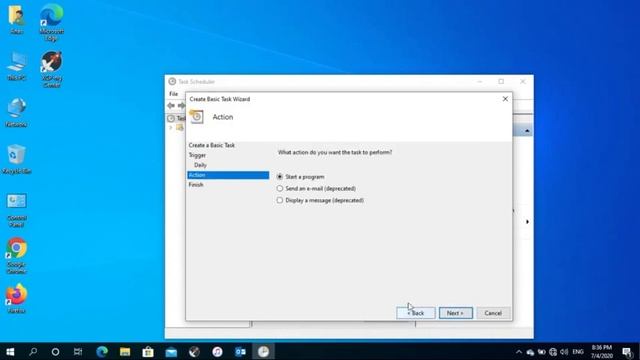Viewport: 640px width, 360px height.
Task: Open Microsoft Store from the taskbar
Action: [x=148, y=352]
